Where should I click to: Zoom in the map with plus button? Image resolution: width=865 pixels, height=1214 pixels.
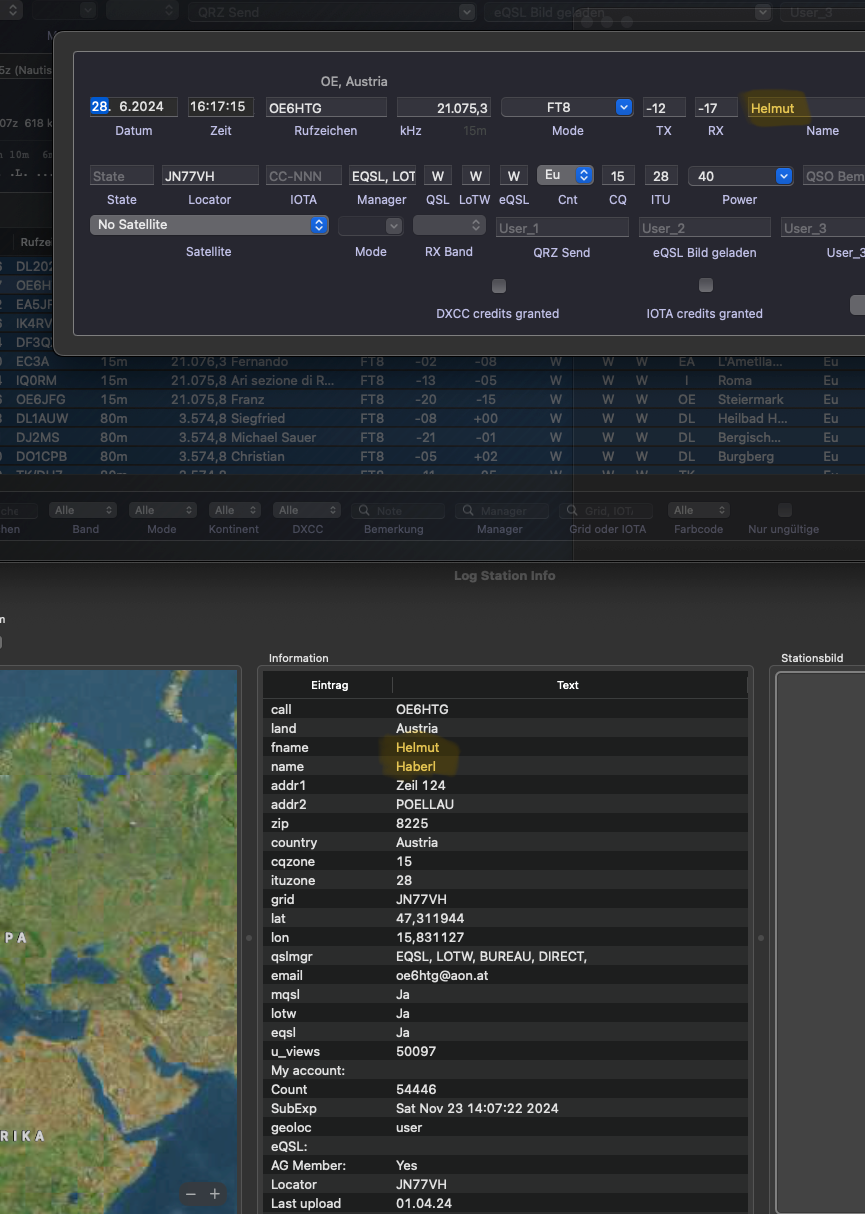[214, 1194]
